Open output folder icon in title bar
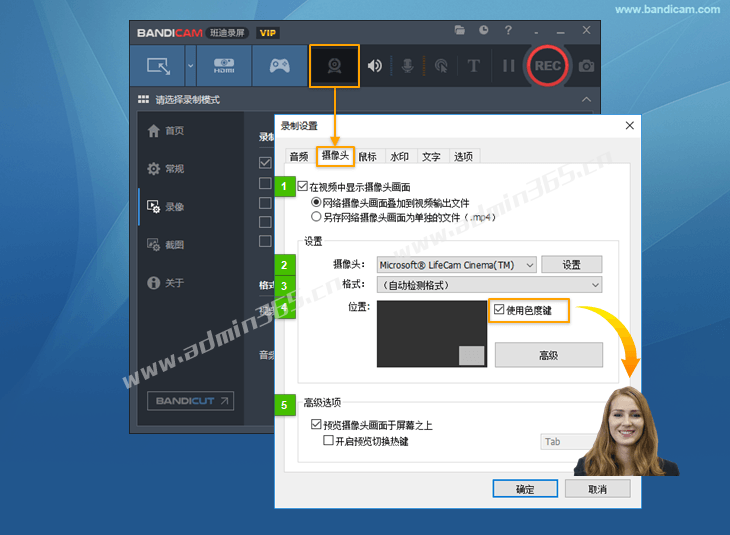Image resolution: width=730 pixels, height=535 pixels. (x=460, y=30)
